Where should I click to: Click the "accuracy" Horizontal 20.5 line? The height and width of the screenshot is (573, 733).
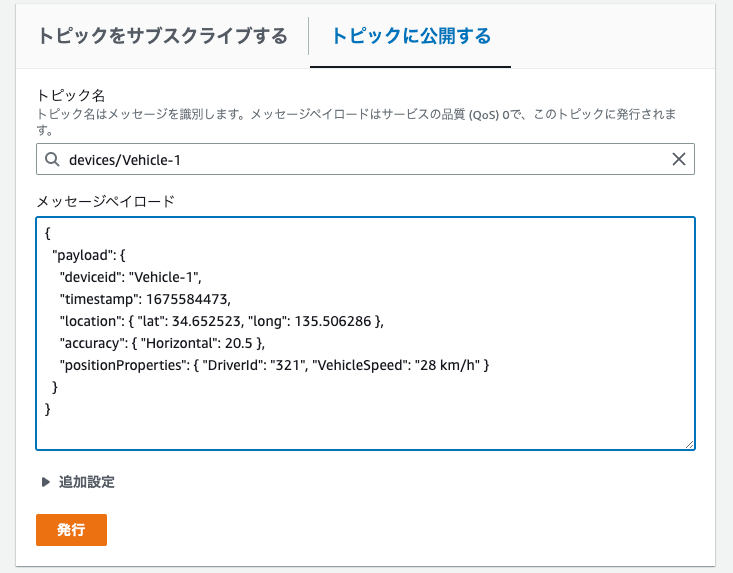pos(162,343)
